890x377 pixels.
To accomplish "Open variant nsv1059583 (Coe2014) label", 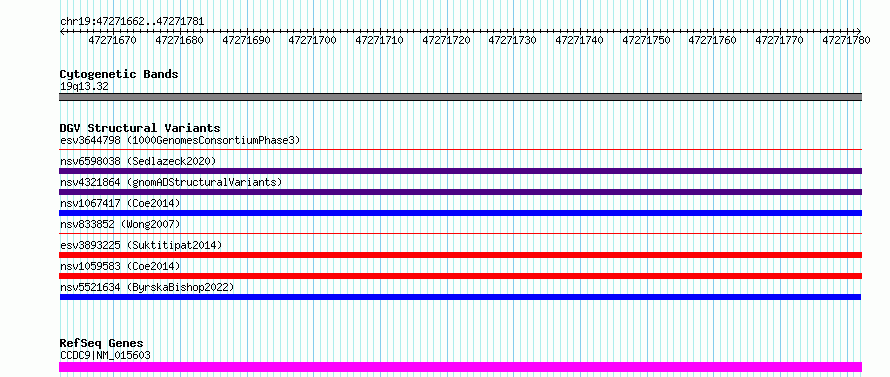I will pyautogui.click(x=120, y=266).
